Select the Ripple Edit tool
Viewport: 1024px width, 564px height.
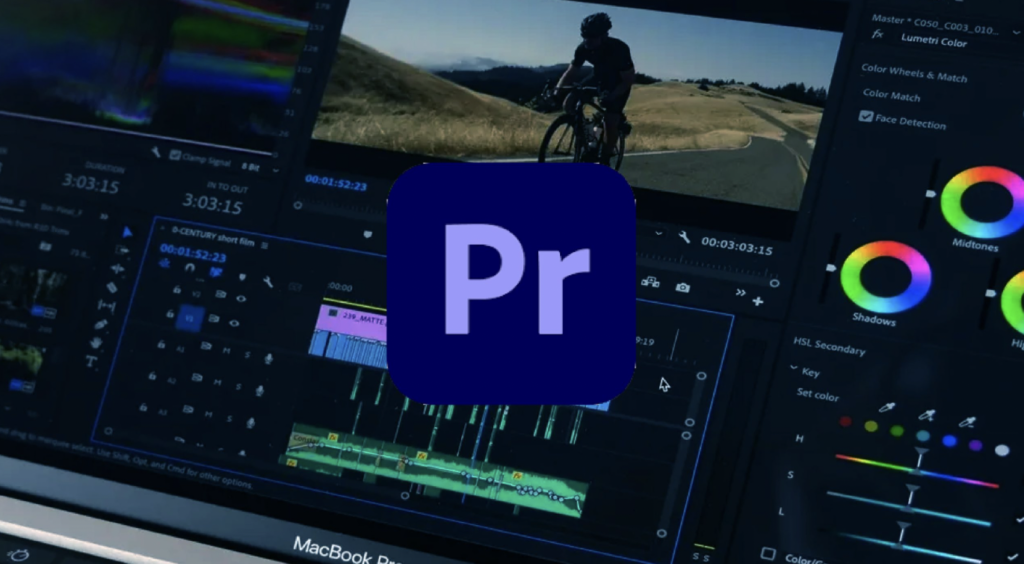tap(118, 268)
